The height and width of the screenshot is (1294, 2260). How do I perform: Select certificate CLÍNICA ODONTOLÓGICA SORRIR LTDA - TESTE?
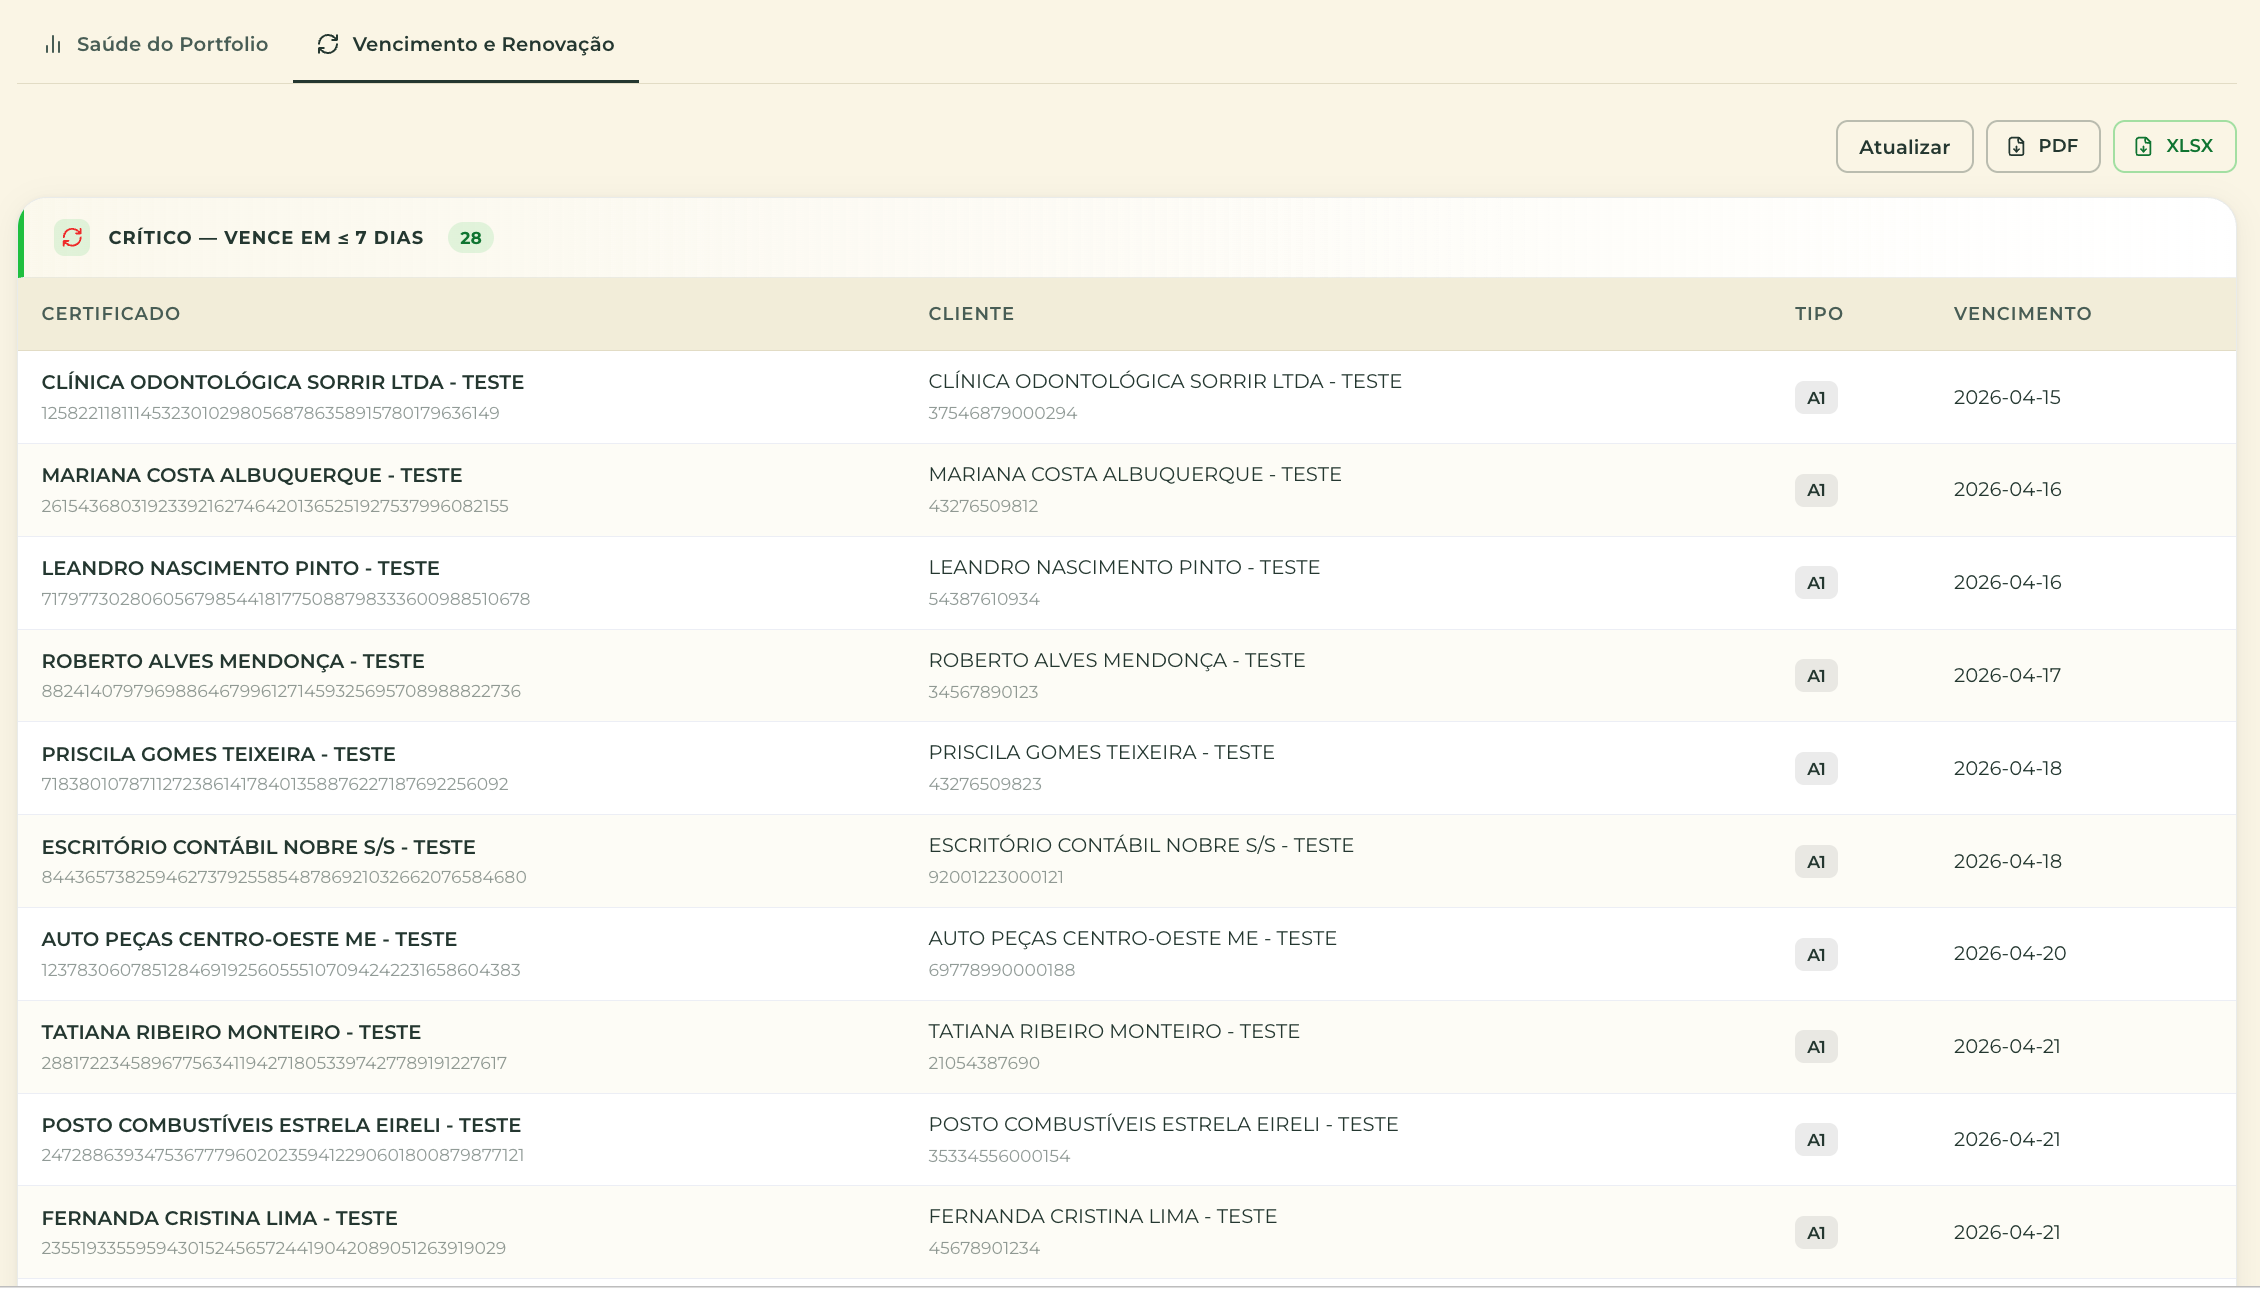tap(283, 382)
